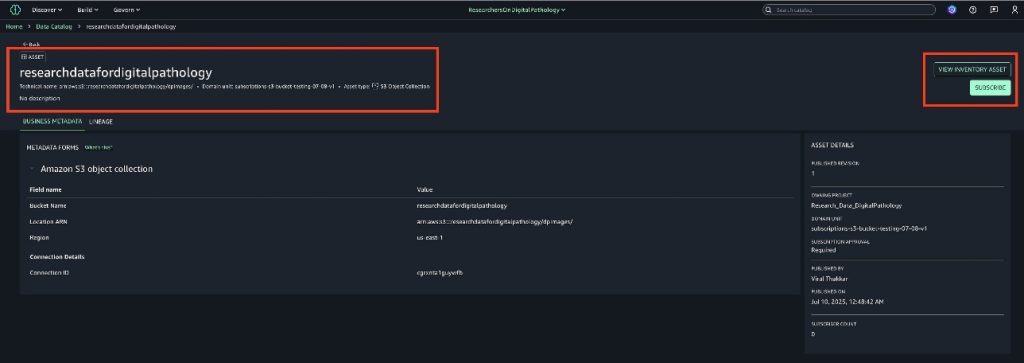1024x363 pixels.
Task: Go to Home in the breadcrumb
Action: 14,27
